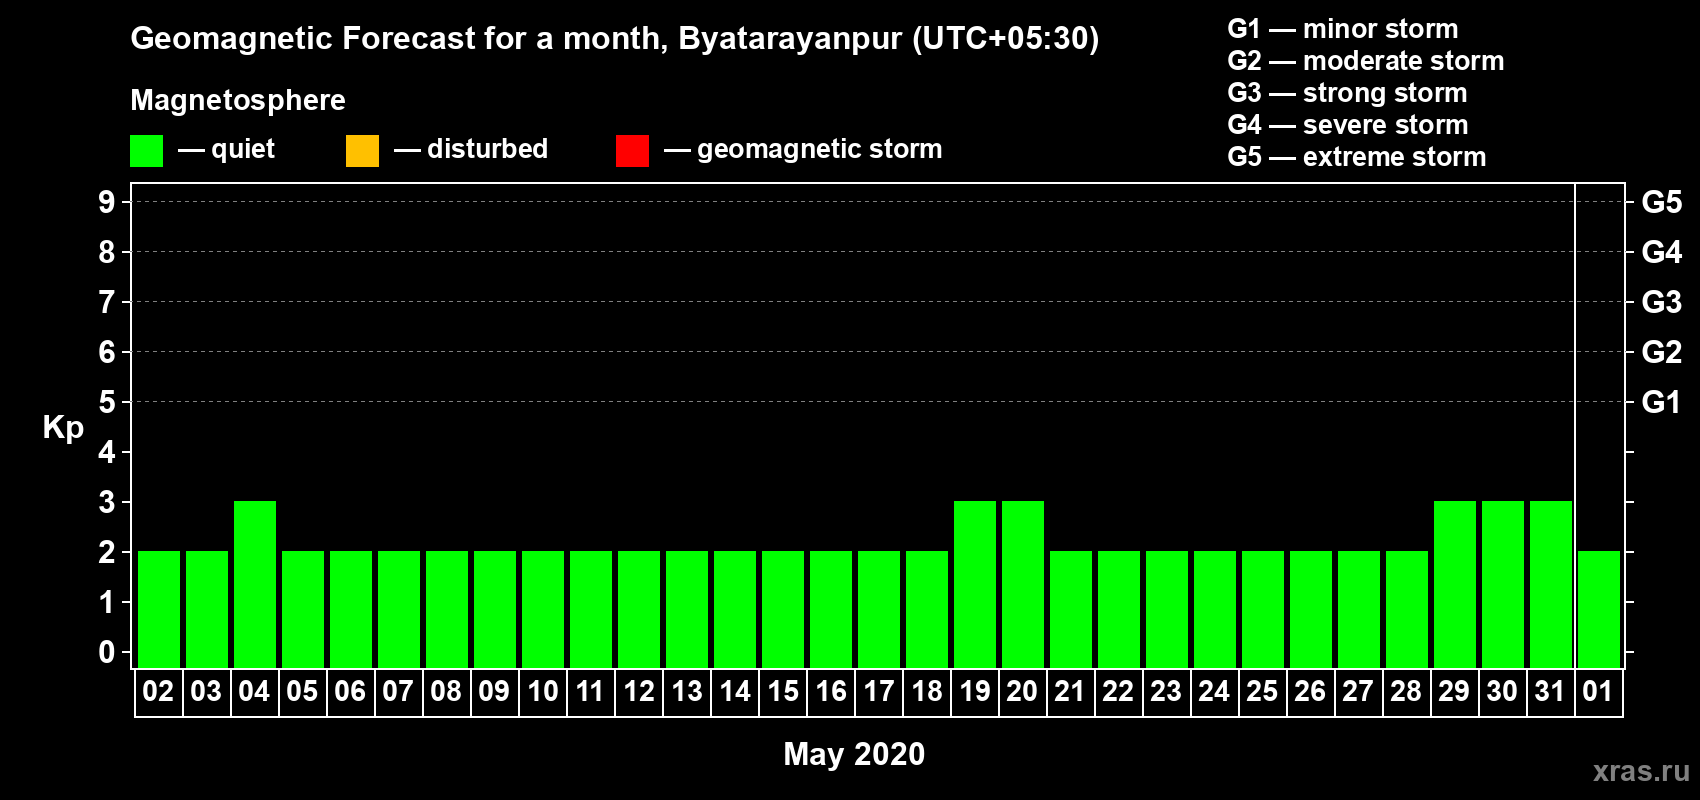The image size is (1700, 800).
Task: Click the Kp bar for day 30
Action: tap(1503, 584)
